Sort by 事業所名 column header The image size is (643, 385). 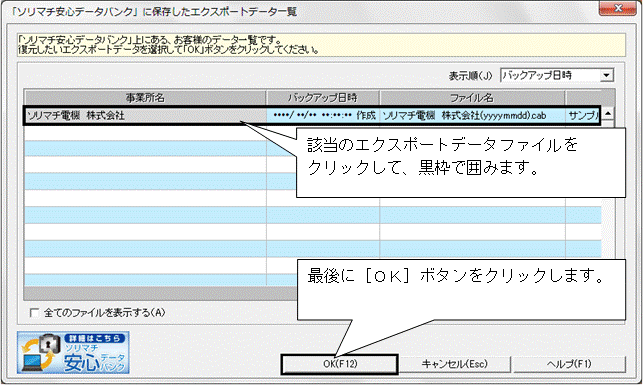pyautogui.click(x=145, y=98)
